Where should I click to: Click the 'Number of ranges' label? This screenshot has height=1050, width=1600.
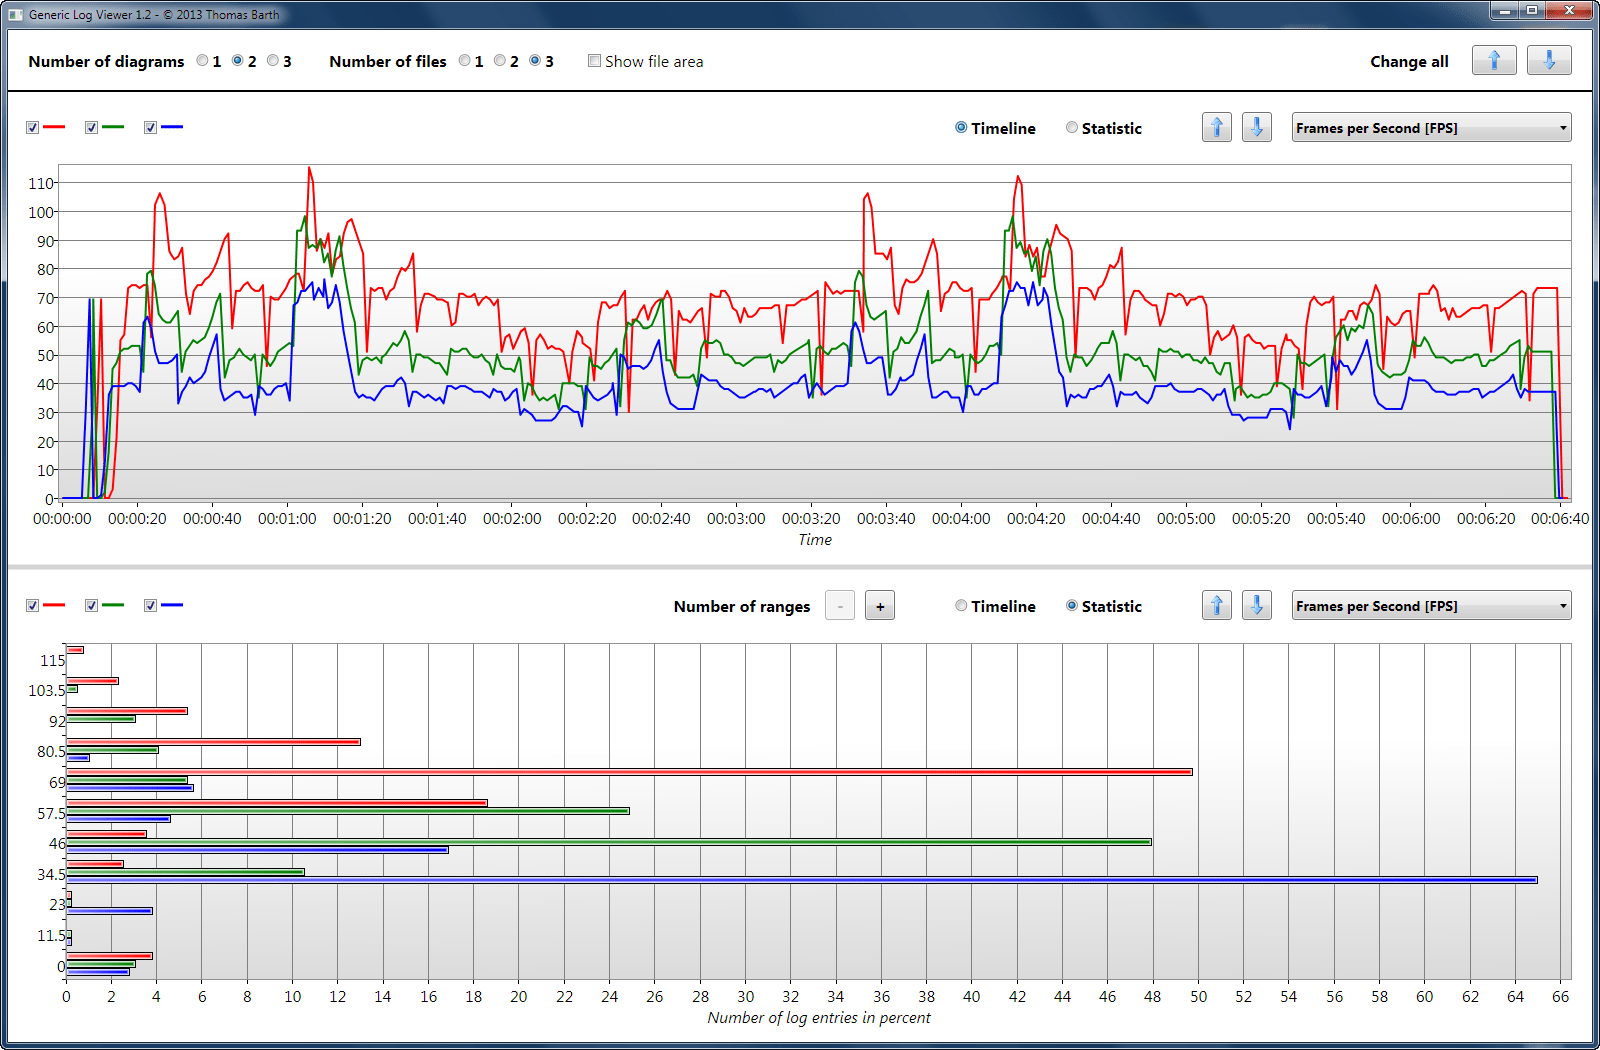[x=742, y=606]
